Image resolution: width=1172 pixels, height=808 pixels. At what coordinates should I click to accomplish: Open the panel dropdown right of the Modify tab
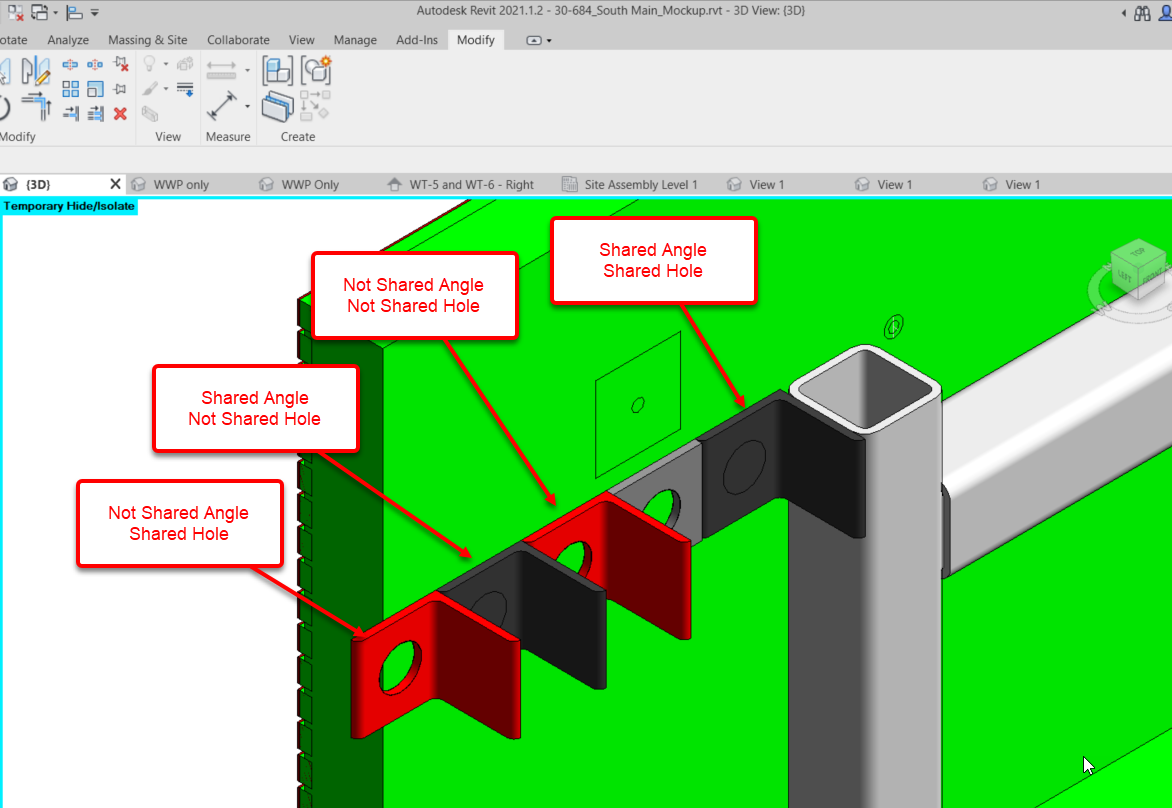tap(537, 40)
